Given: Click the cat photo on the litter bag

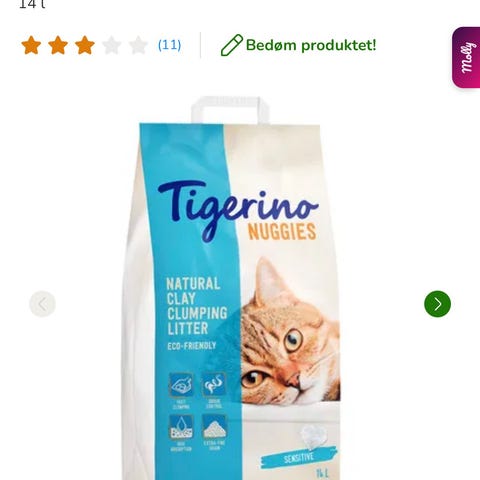Looking at the screenshot, I should [290, 331].
